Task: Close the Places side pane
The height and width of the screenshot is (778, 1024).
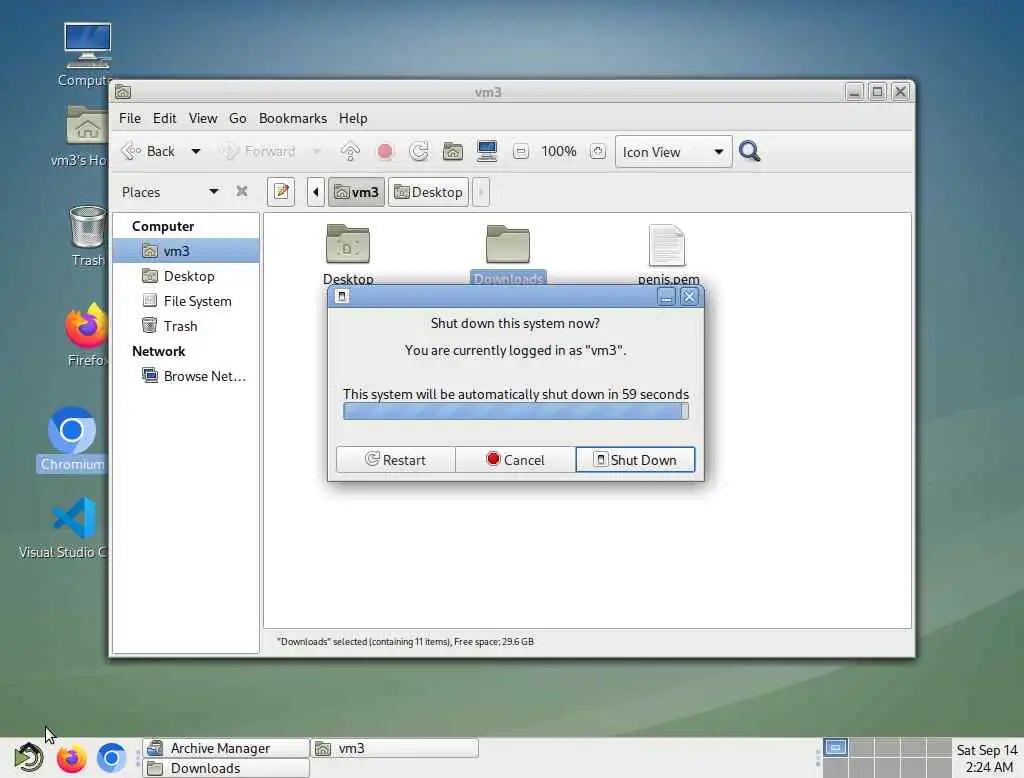Action: [242, 191]
